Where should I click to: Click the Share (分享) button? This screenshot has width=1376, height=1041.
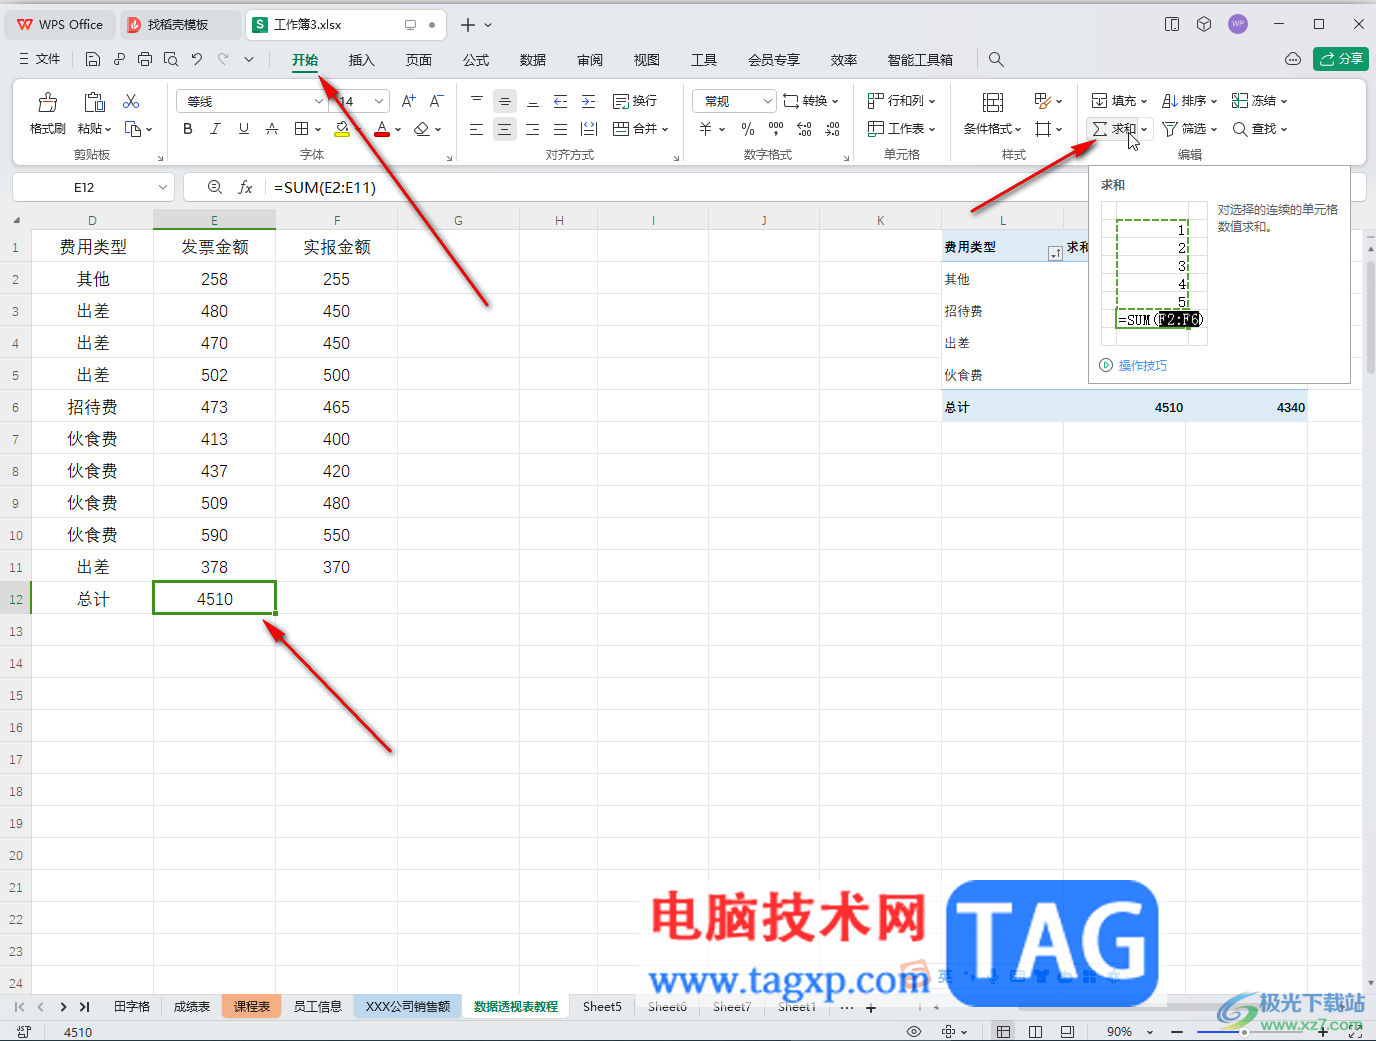[1341, 59]
